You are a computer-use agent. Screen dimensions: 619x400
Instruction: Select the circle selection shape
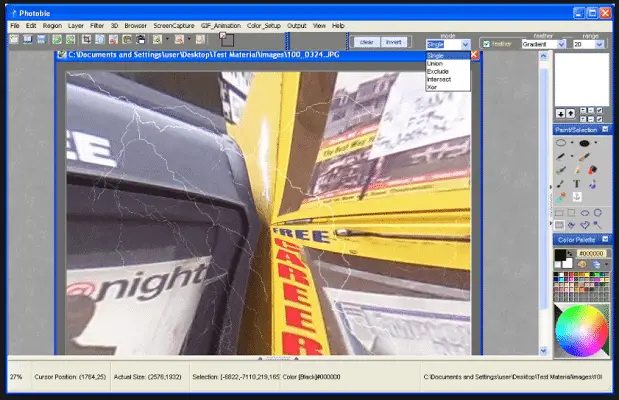598,213
